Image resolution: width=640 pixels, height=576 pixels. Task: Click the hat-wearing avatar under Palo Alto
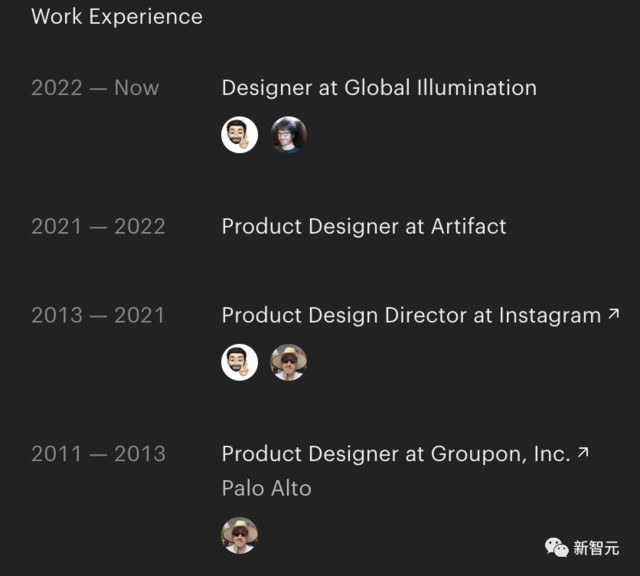coord(240,535)
